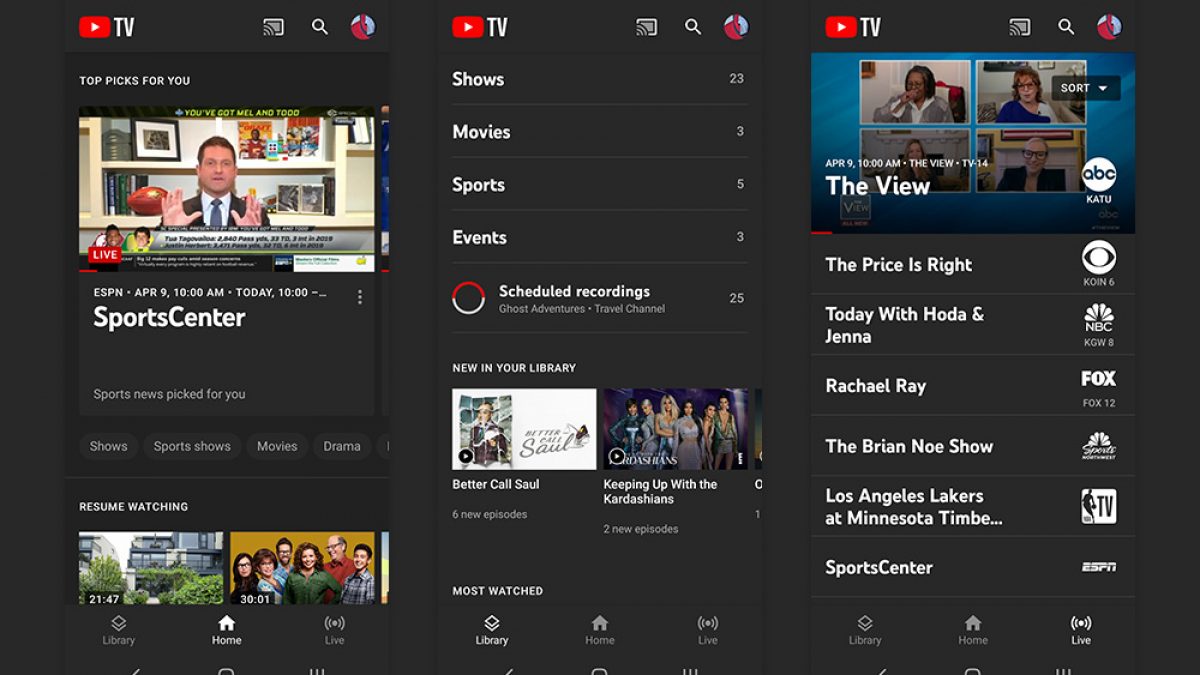Resume the video thumbnail showing 30:01

click(x=302, y=567)
